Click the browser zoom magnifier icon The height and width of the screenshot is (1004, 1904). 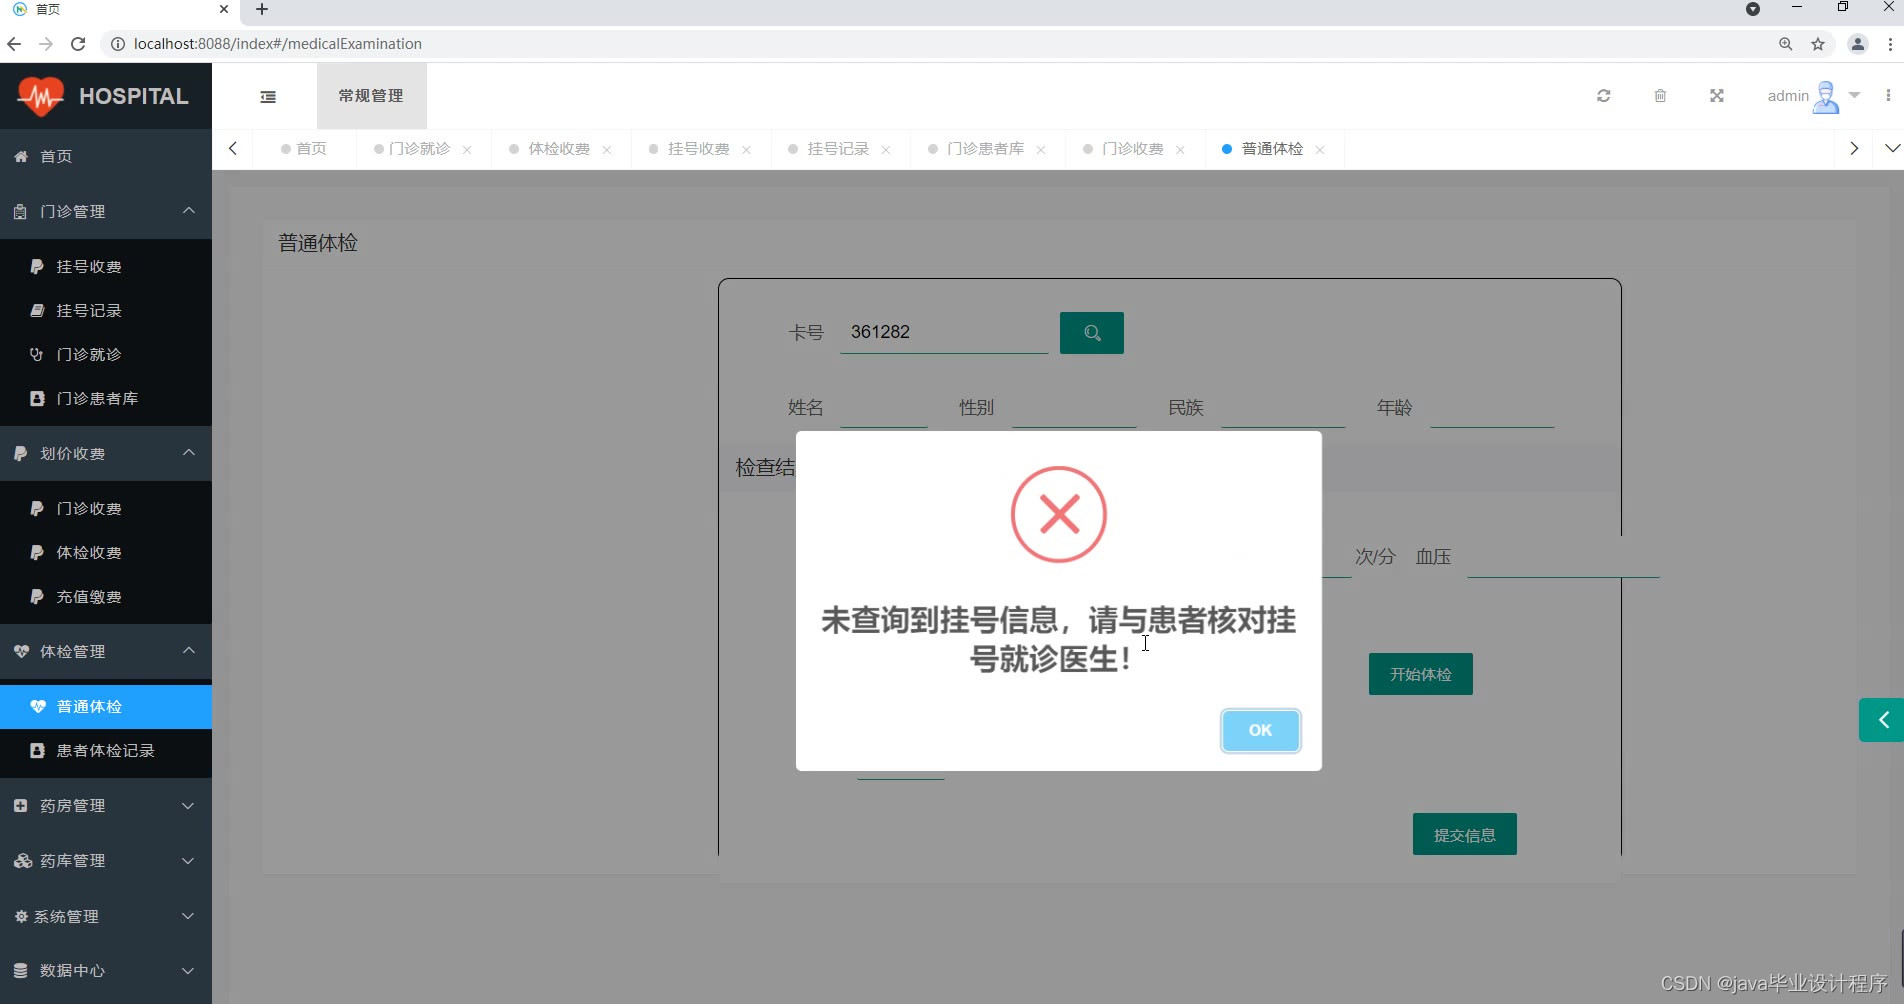[1785, 44]
